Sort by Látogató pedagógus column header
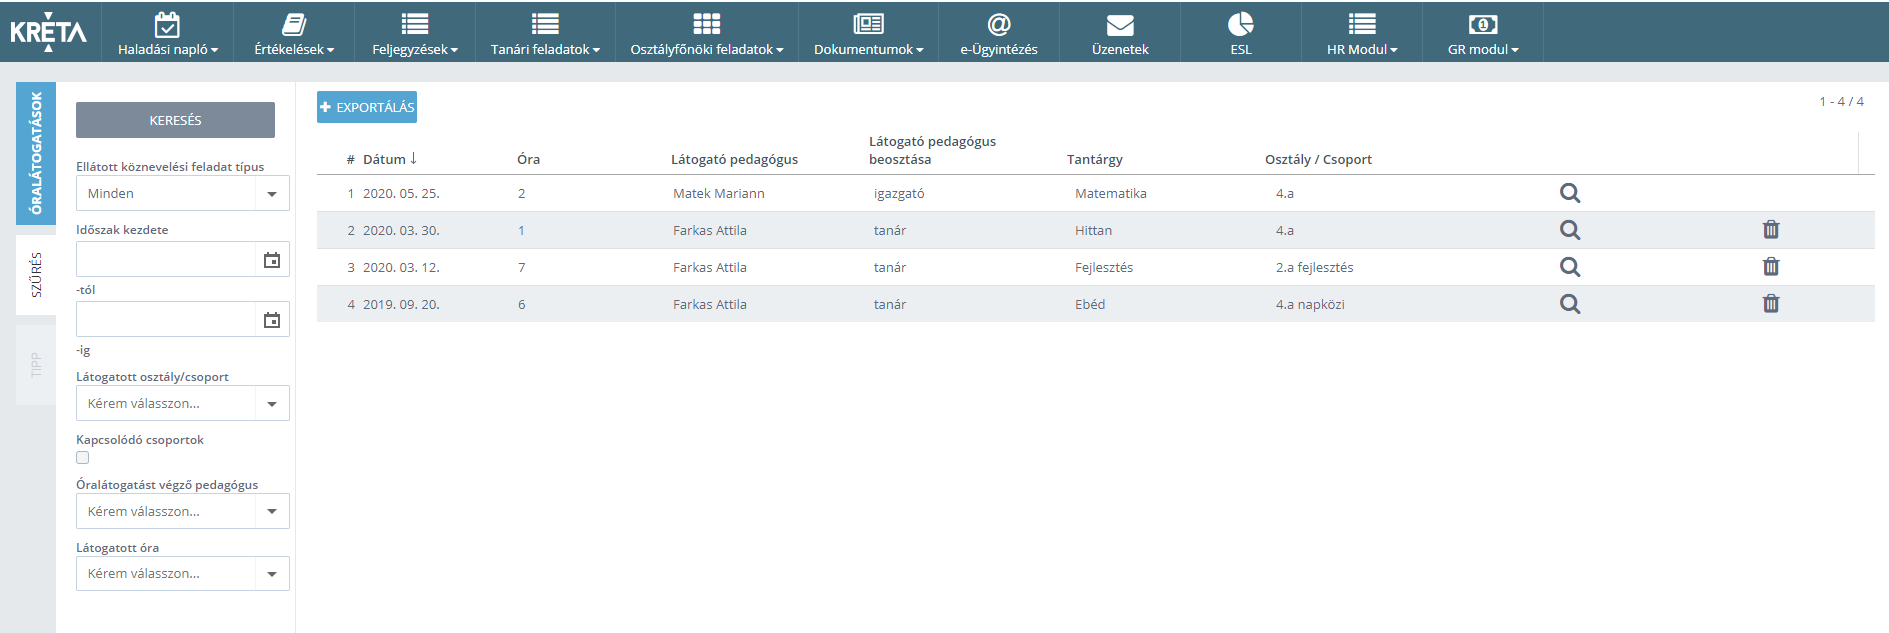Screen dimensions: 1889x633 [734, 159]
